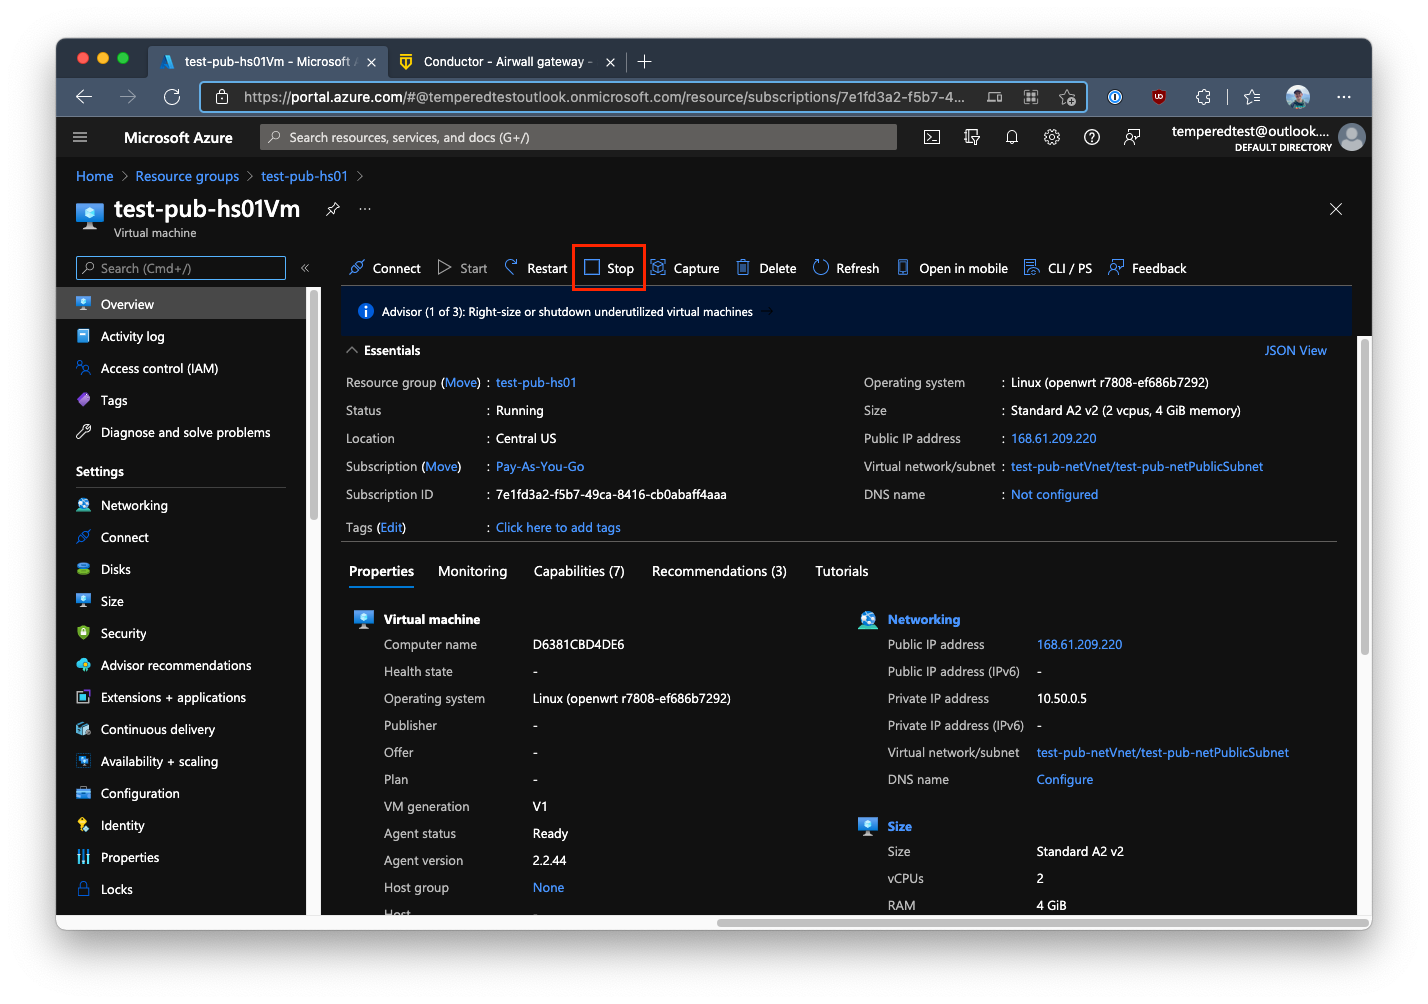Viewport: 1428px width, 1004px height.
Task: Pin test-pub-hs01Vm to dashboard
Action: click(x=333, y=209)
